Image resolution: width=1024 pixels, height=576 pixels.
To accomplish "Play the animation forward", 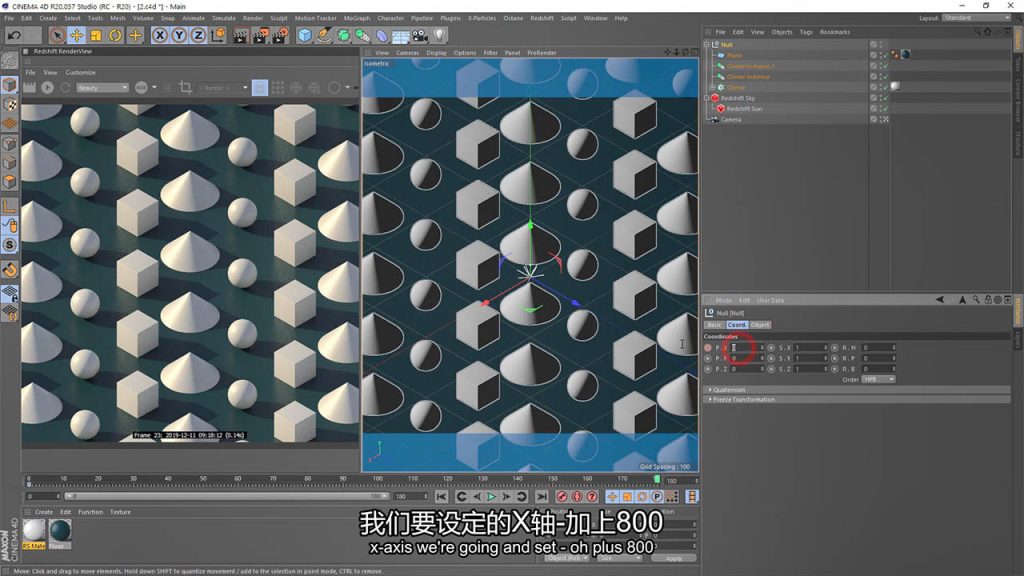I will [491, 497].
